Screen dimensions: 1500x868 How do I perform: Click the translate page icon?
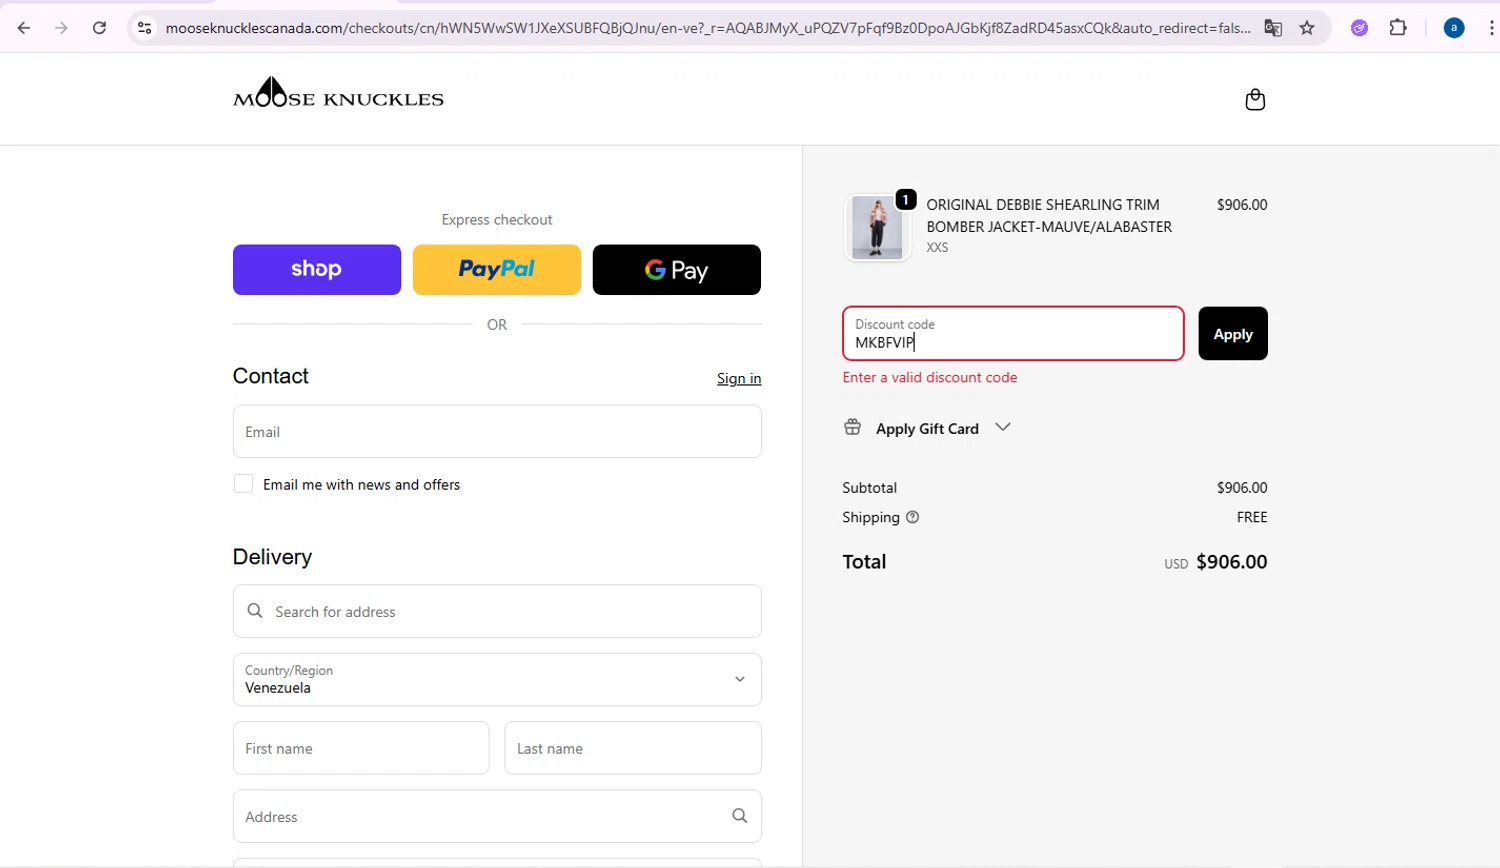click(1273, 28)
